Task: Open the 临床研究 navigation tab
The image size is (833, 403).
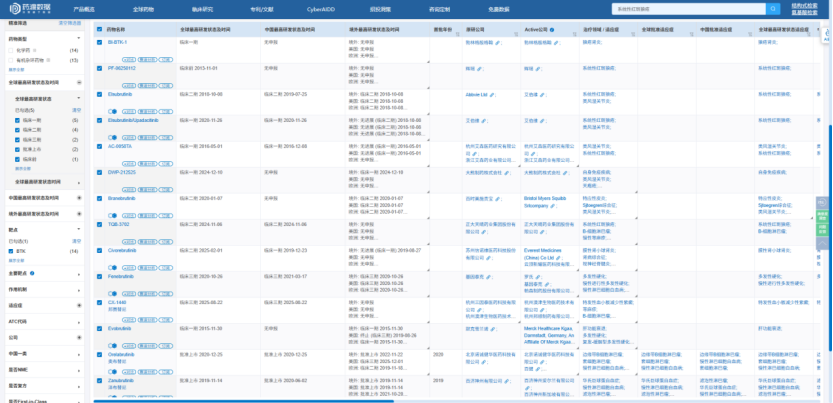Action: coord(204,8)
